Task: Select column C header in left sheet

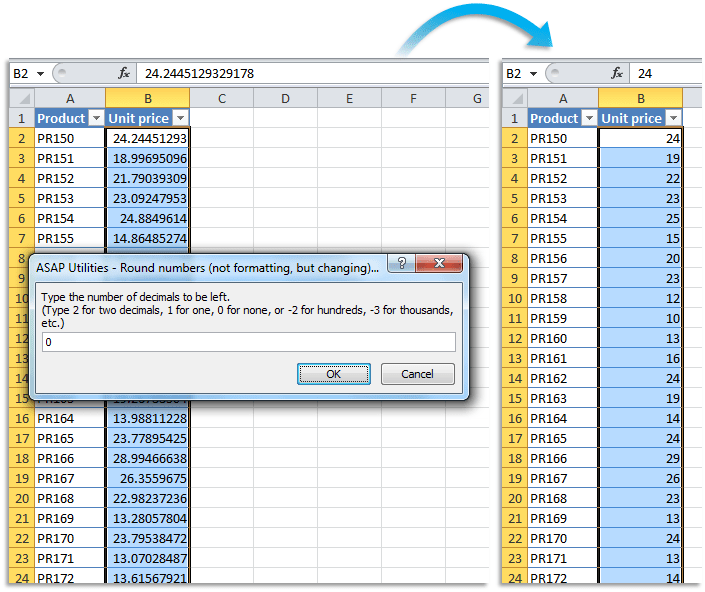Action: 222,98
